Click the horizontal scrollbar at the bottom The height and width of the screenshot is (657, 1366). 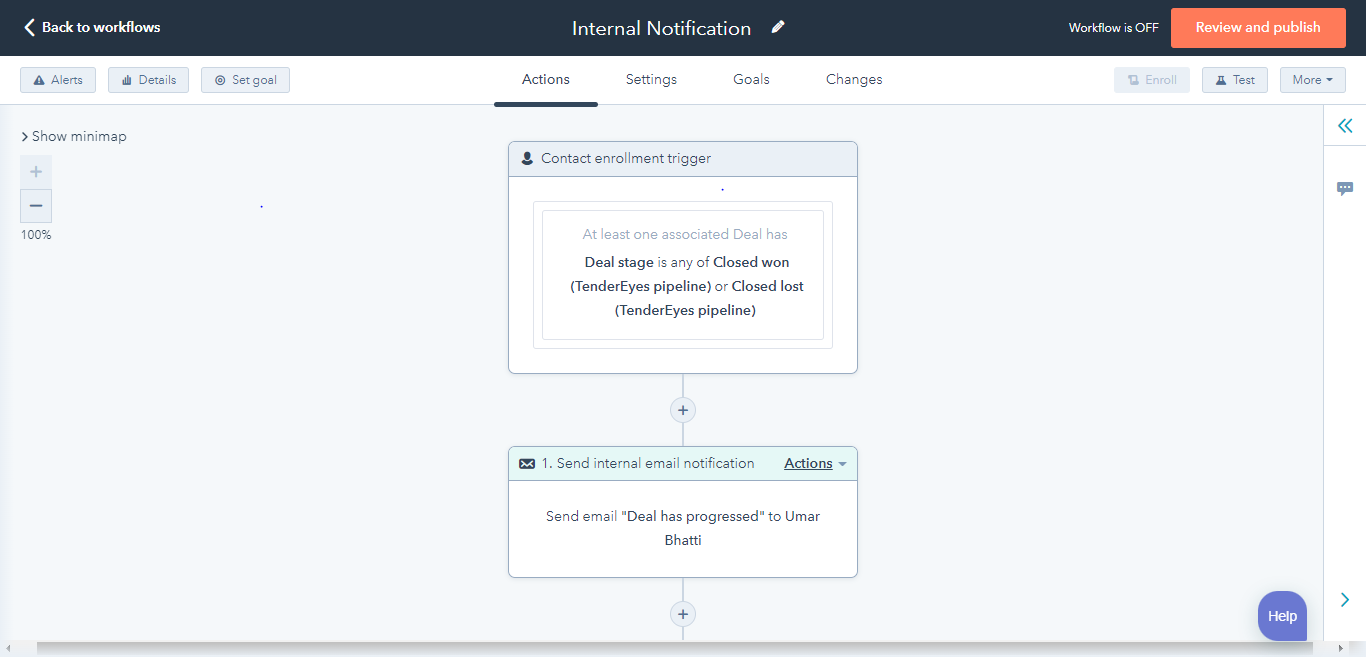tap(683, 647)
